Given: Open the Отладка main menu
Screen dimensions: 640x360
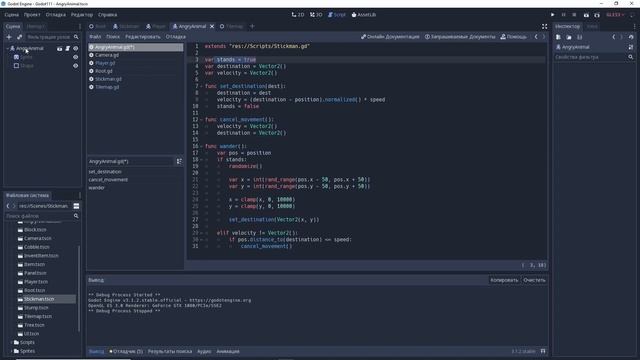Looking at the screenshot, I should [56, 15].
